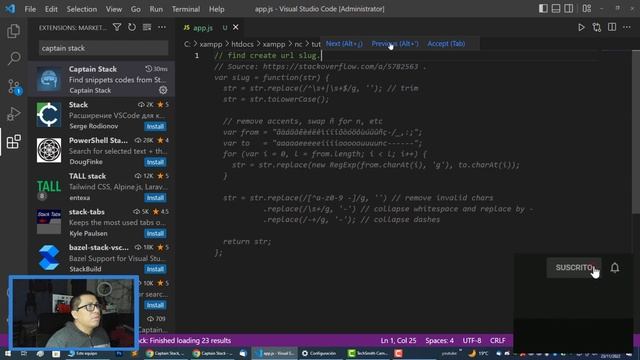
Task: Toggle primary side bar visibility
Action: click(x=543, y=9)
